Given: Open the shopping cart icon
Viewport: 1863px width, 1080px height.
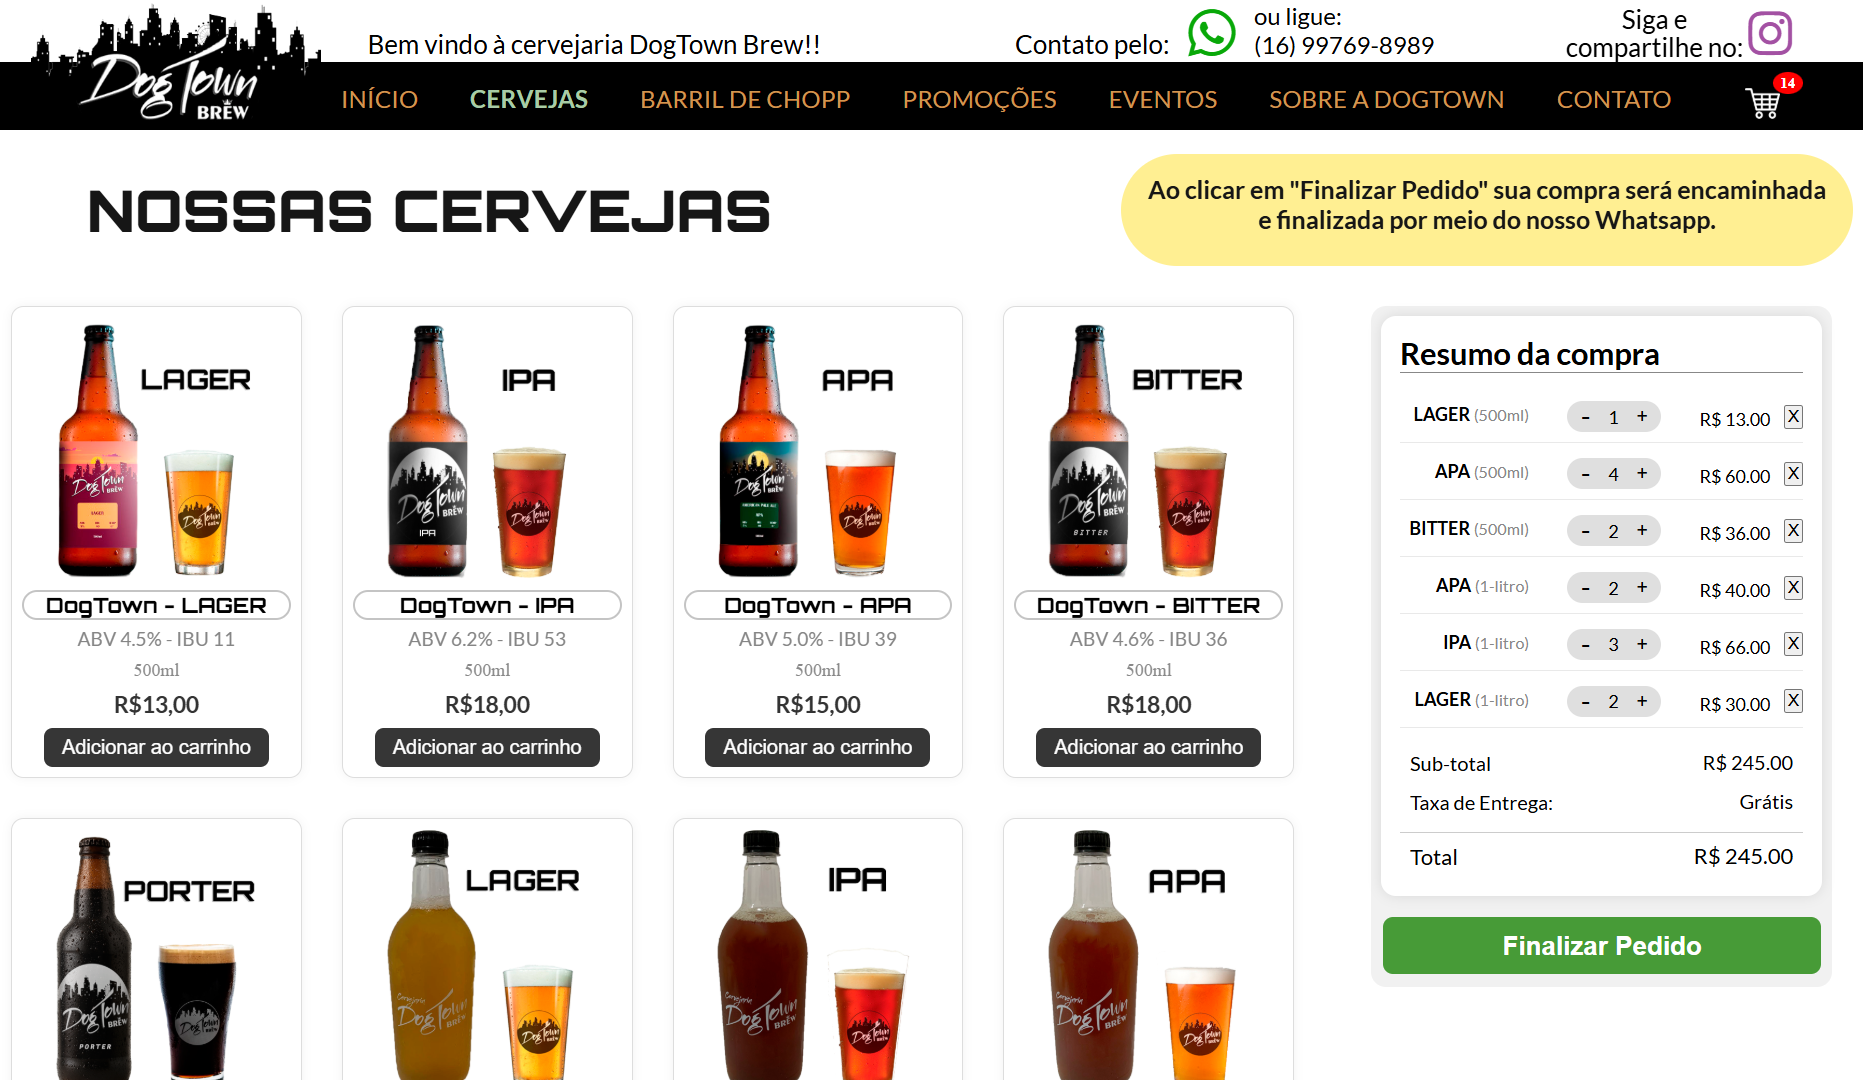Looking at the screenshot, I should pos(1763,102).
